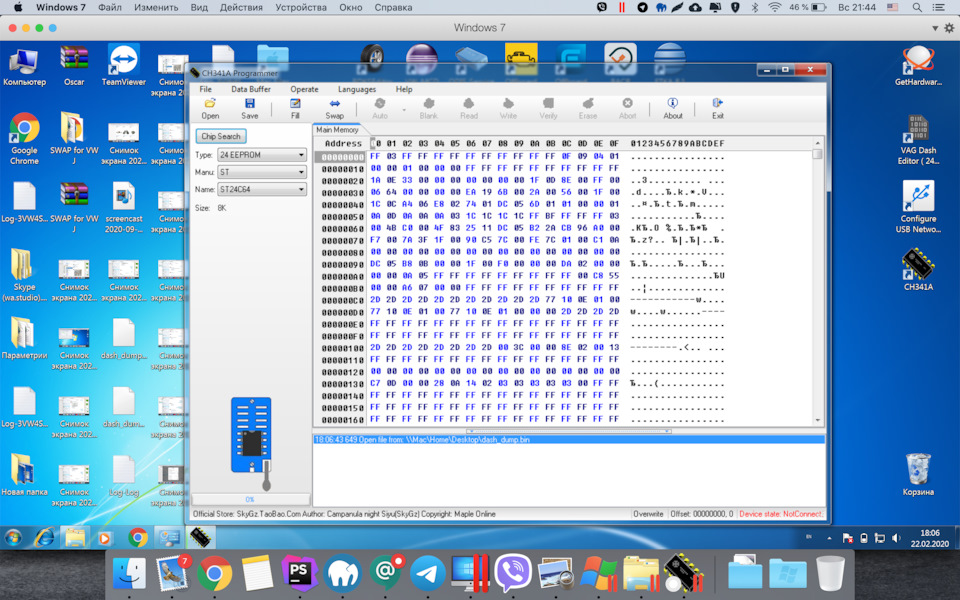Select the highlighted log entry line

[569, 440]
